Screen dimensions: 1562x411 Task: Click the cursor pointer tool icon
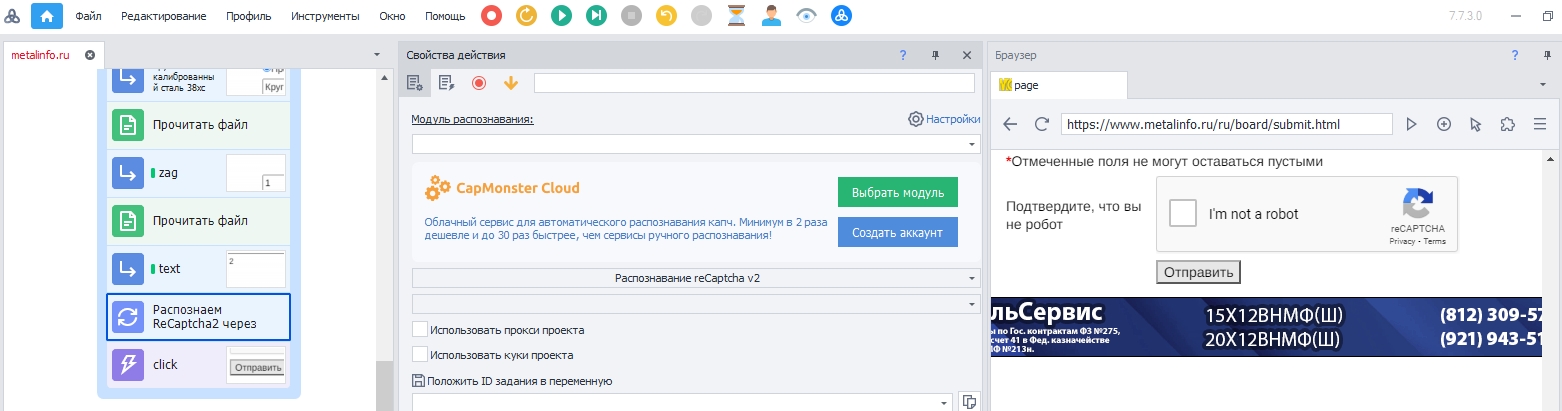(x=1475, y=124)
